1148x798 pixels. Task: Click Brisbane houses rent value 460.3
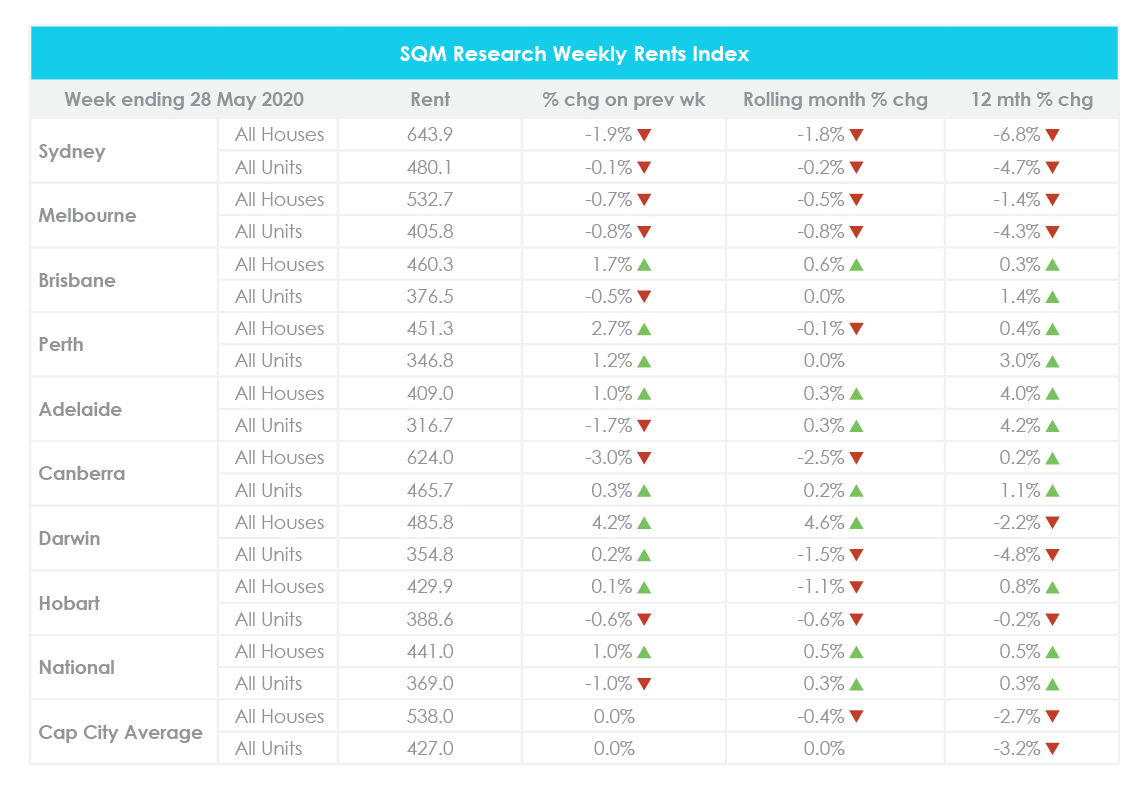coord(430,264)
